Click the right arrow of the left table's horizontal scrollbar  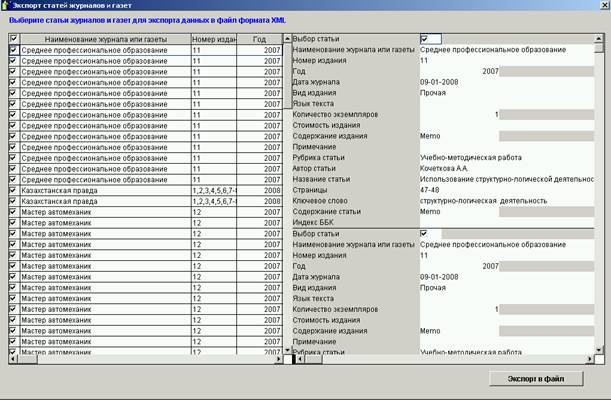click(278, 359)
